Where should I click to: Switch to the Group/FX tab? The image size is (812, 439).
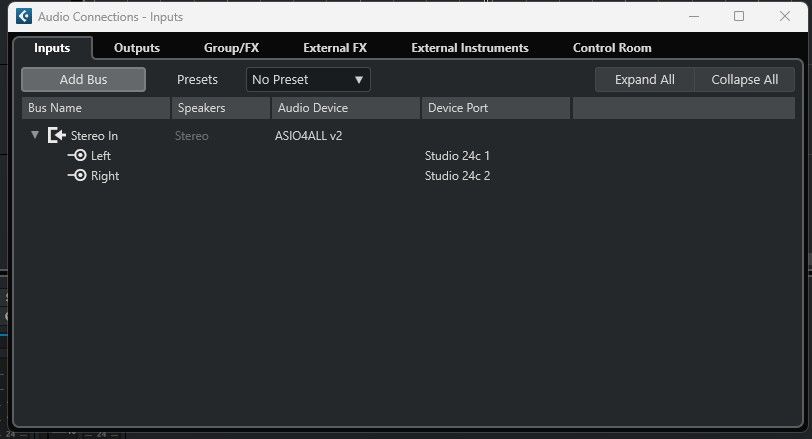point(231,48)
